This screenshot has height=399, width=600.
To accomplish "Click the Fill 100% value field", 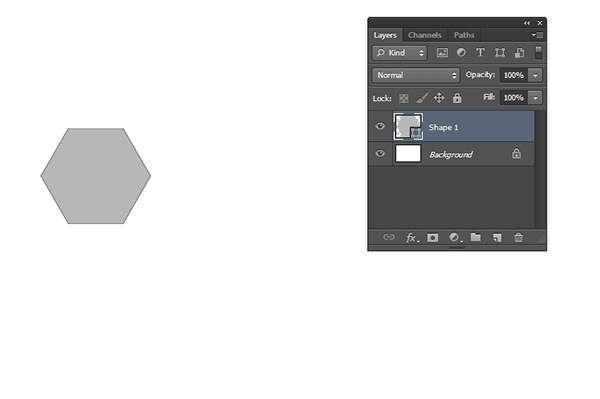I will 514,98.
